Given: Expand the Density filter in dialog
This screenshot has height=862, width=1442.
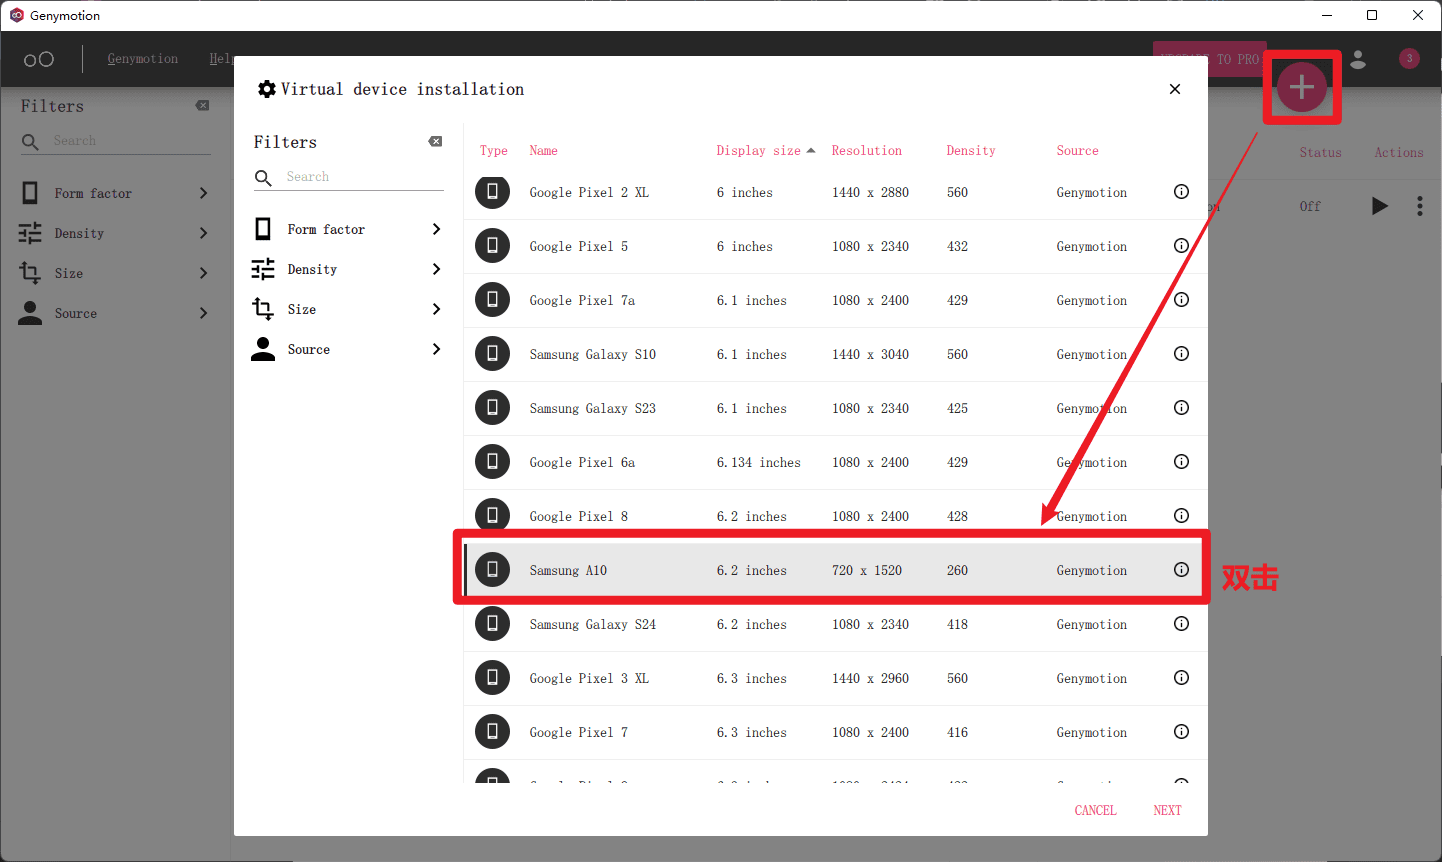Looking at the screenshot, I should click(436, 269).
